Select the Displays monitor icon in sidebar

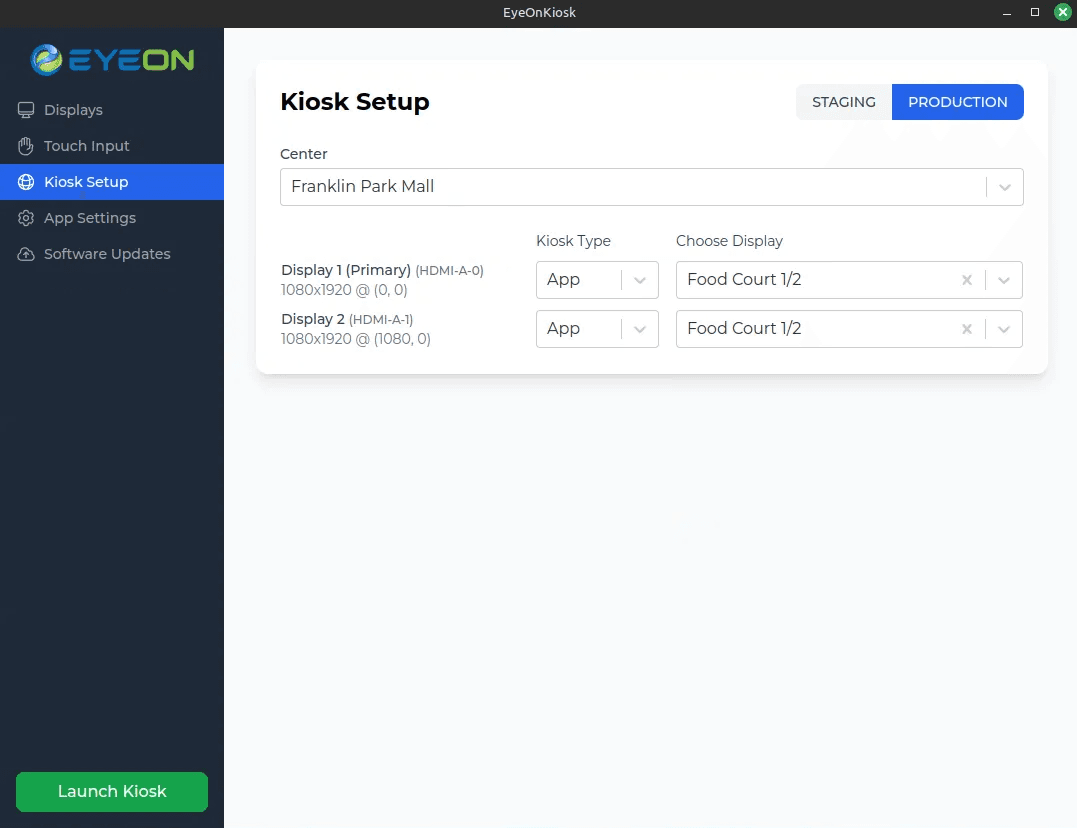[x=24, y=110]
